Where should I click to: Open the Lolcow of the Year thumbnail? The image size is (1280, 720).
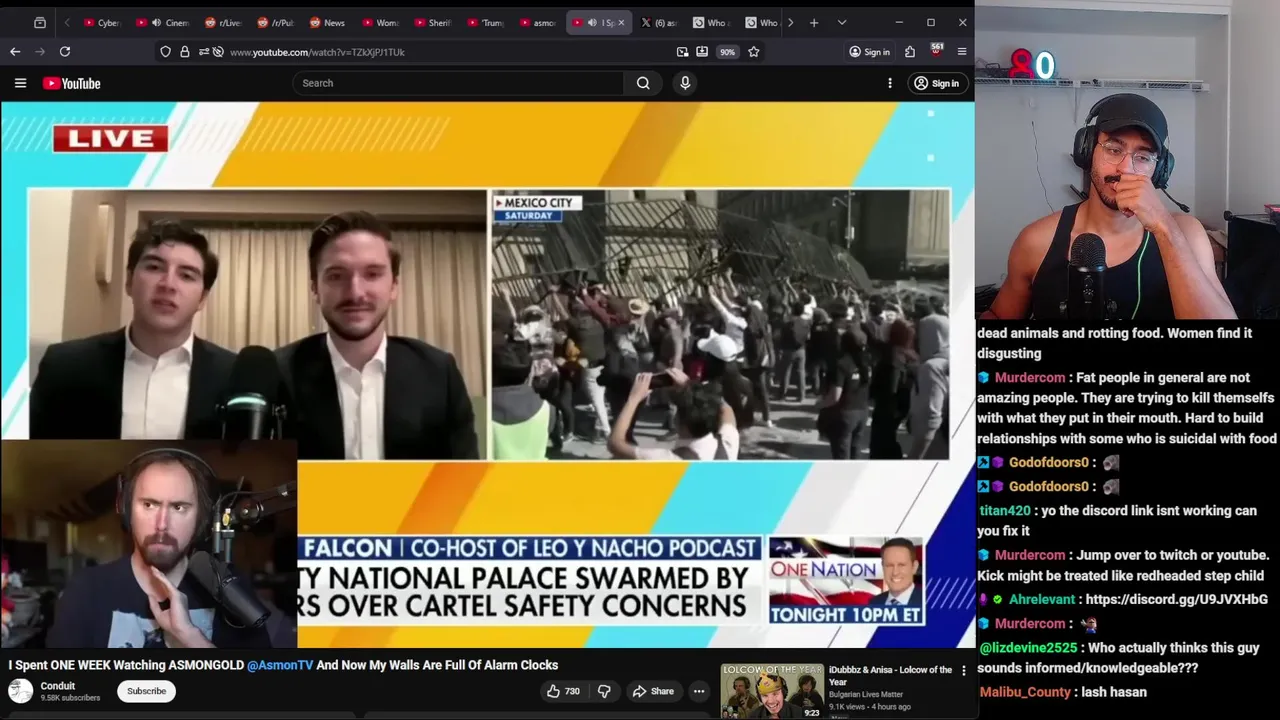tap(772, 691)
